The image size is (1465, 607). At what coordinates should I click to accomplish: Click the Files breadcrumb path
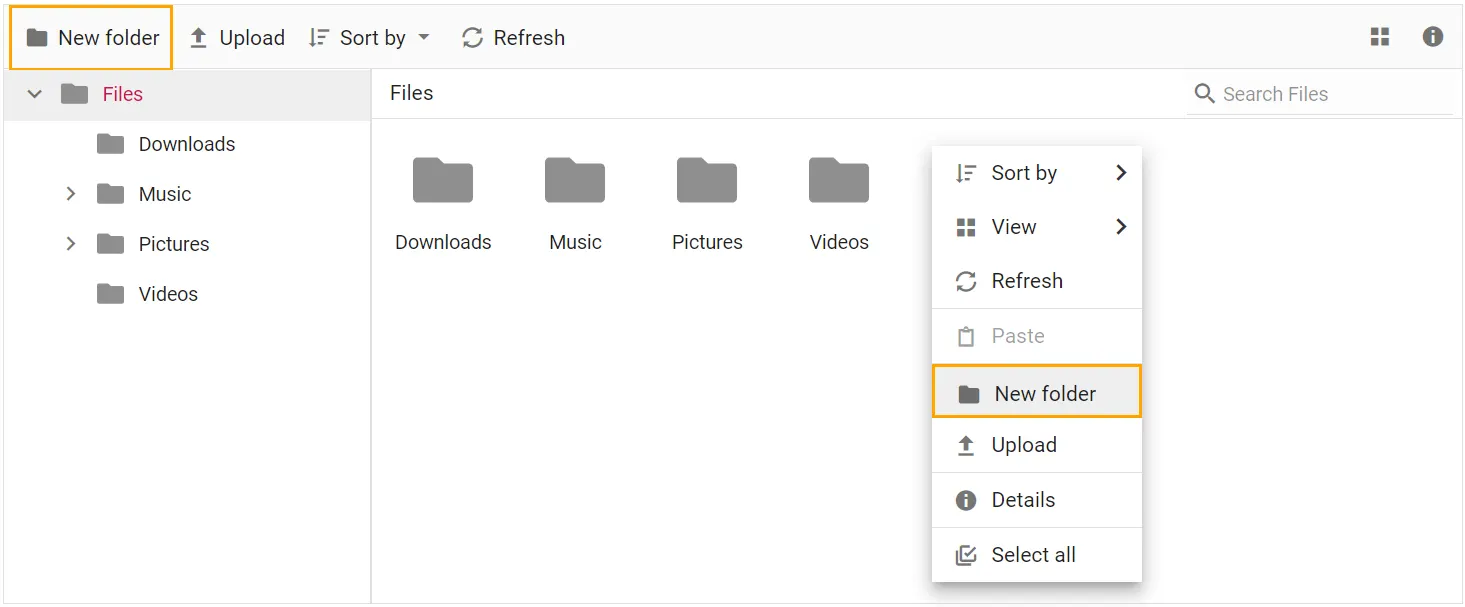[x=412, y=93]
